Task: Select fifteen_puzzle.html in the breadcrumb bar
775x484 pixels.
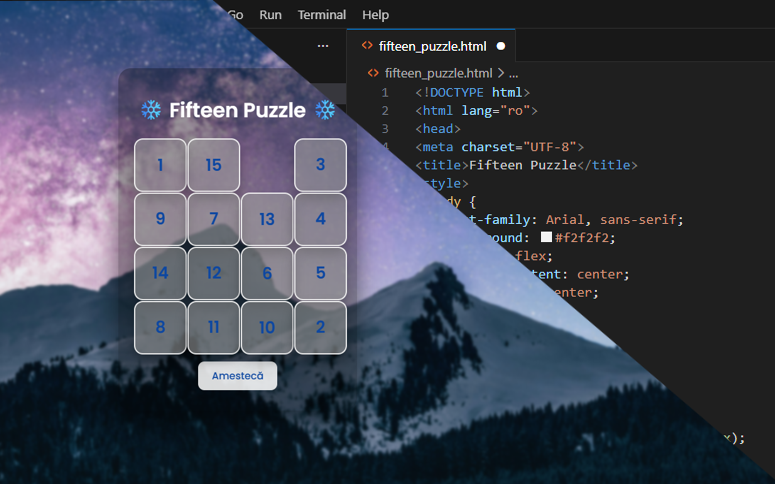Action: tap(438, 73)
